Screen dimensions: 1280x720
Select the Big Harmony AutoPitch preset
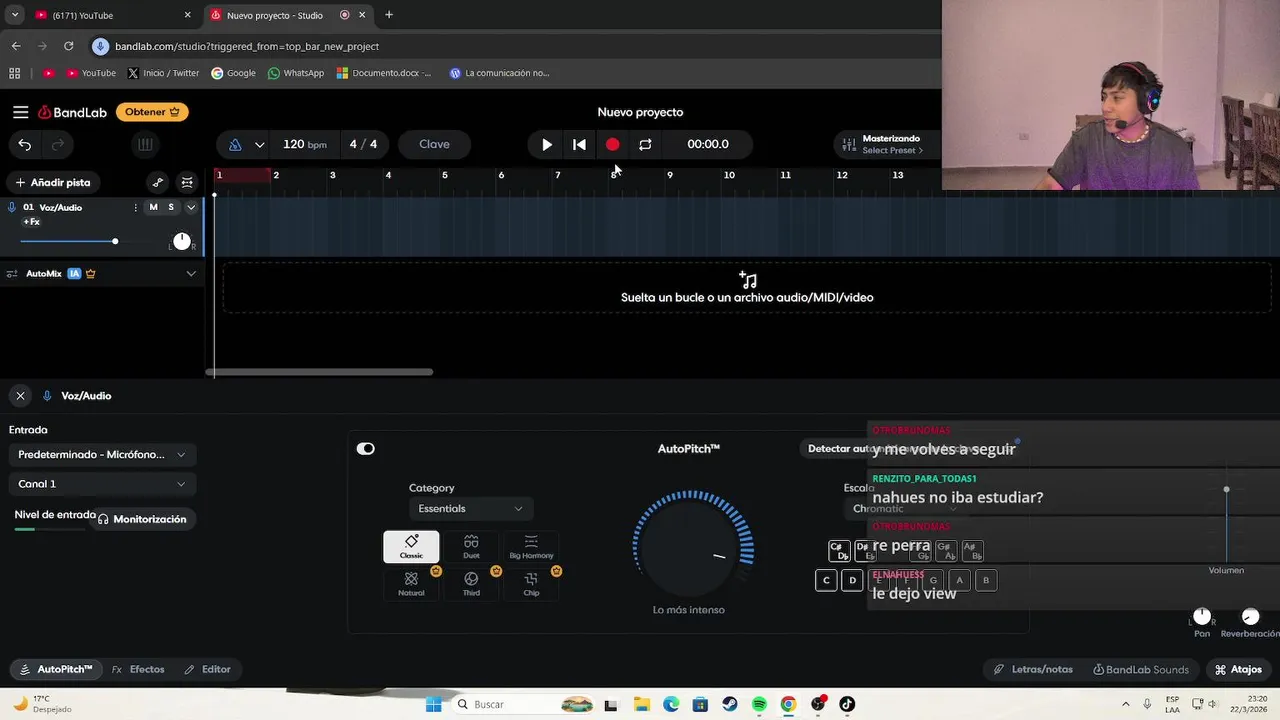pyautogui.click(x=531, y=547)
